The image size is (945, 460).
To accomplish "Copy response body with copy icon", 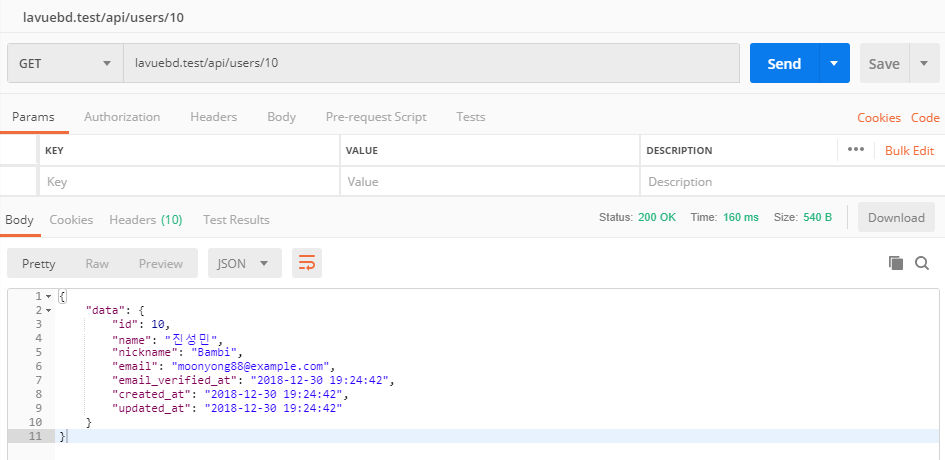I will pyautogui.click(x=896, y=263).
